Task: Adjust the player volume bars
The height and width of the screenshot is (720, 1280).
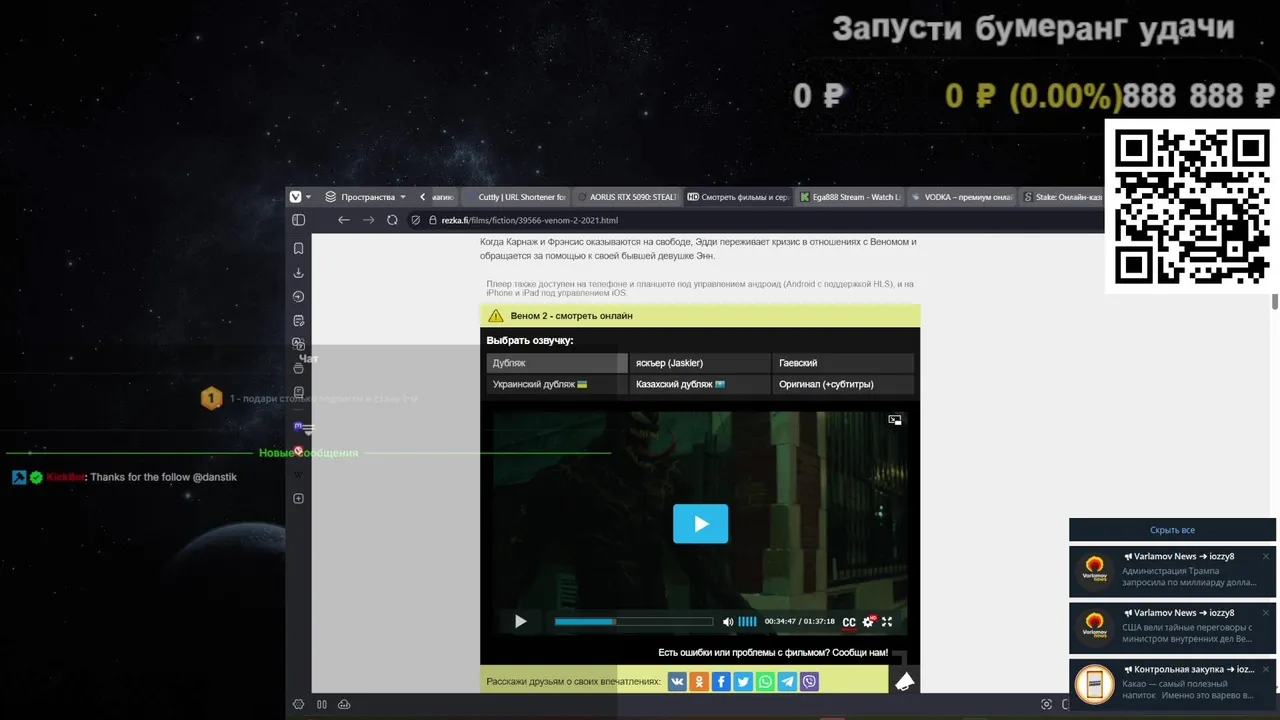Action: point(747,622)
